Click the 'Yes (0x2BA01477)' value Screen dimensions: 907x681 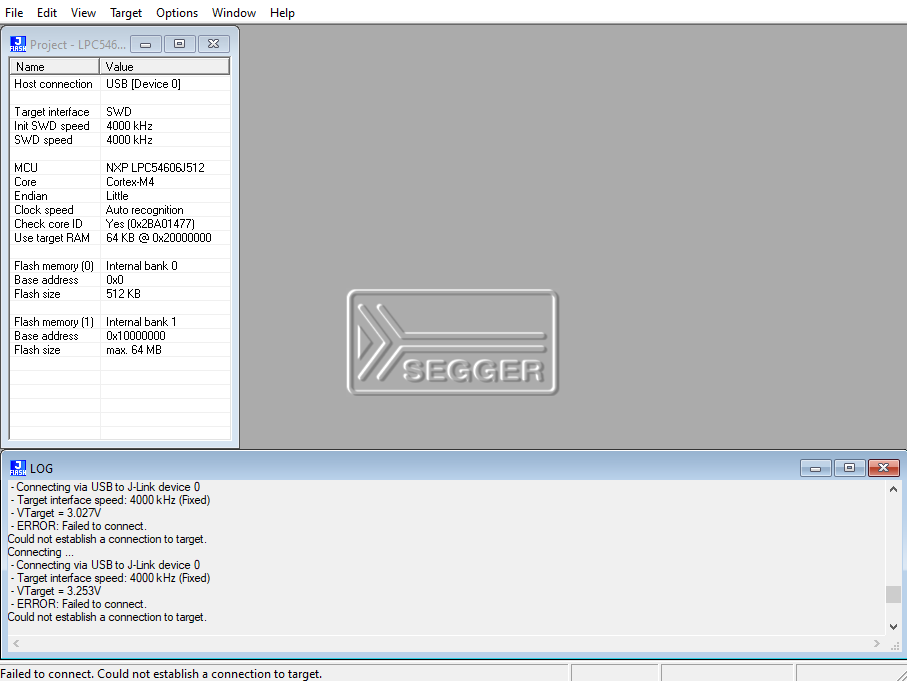150,223
